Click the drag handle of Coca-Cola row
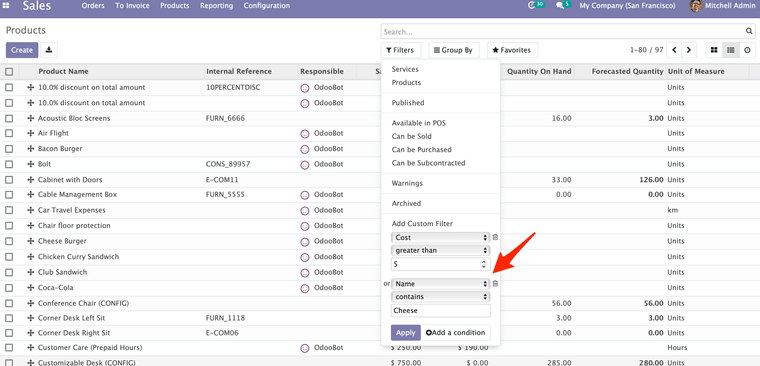Viewport: 760px width, 366px height. pos(31,287)
